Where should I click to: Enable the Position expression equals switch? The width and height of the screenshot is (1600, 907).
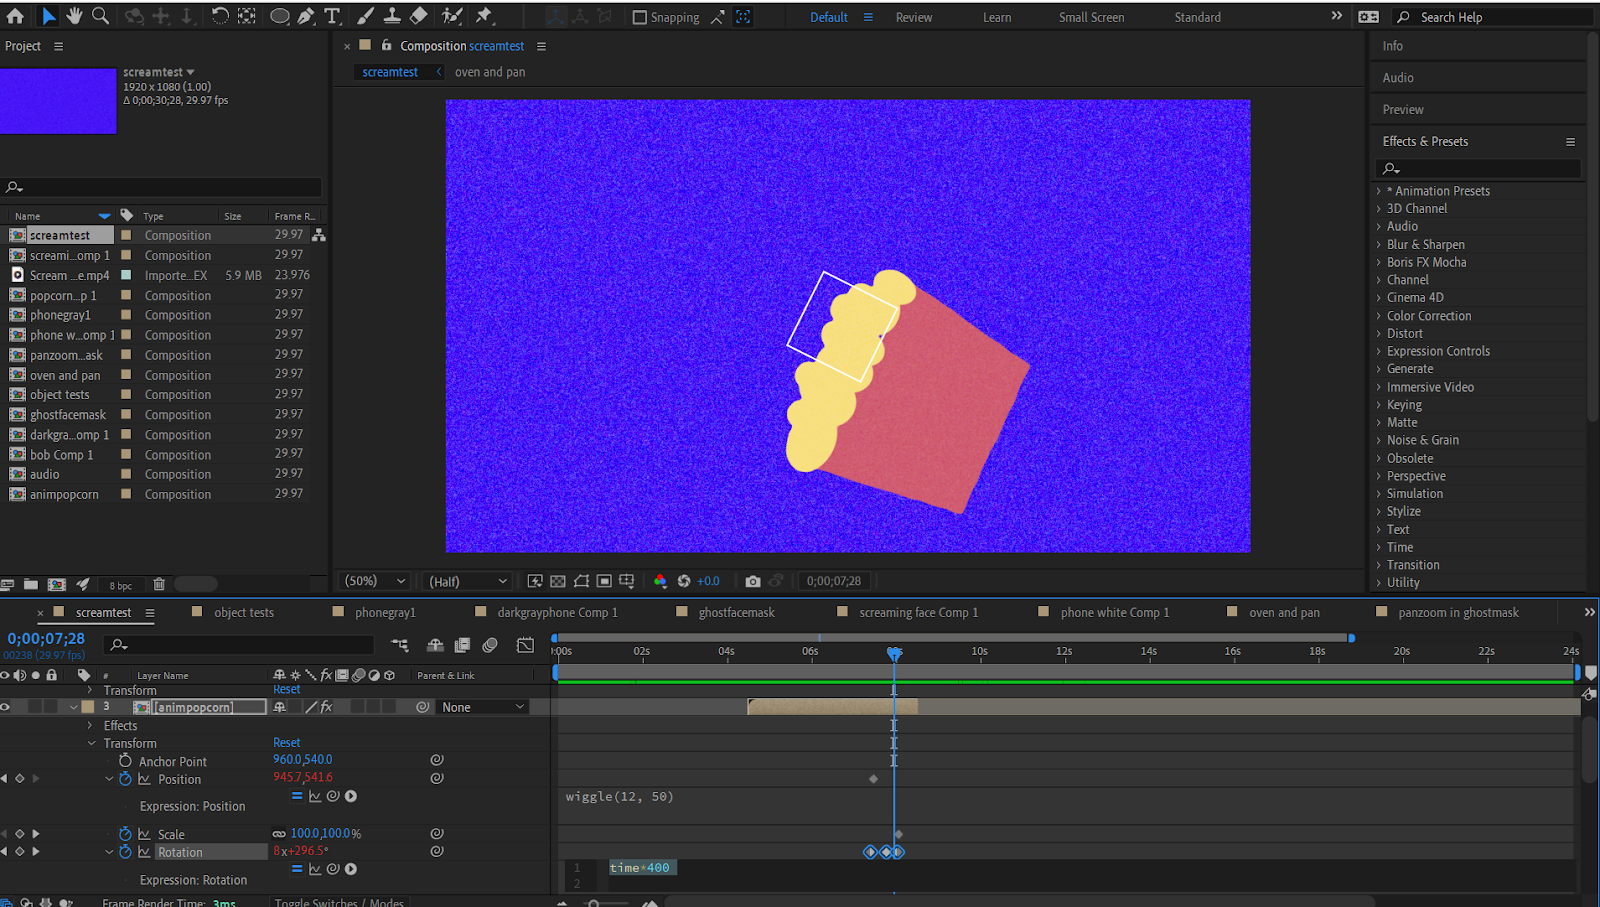tap(296, 796)
